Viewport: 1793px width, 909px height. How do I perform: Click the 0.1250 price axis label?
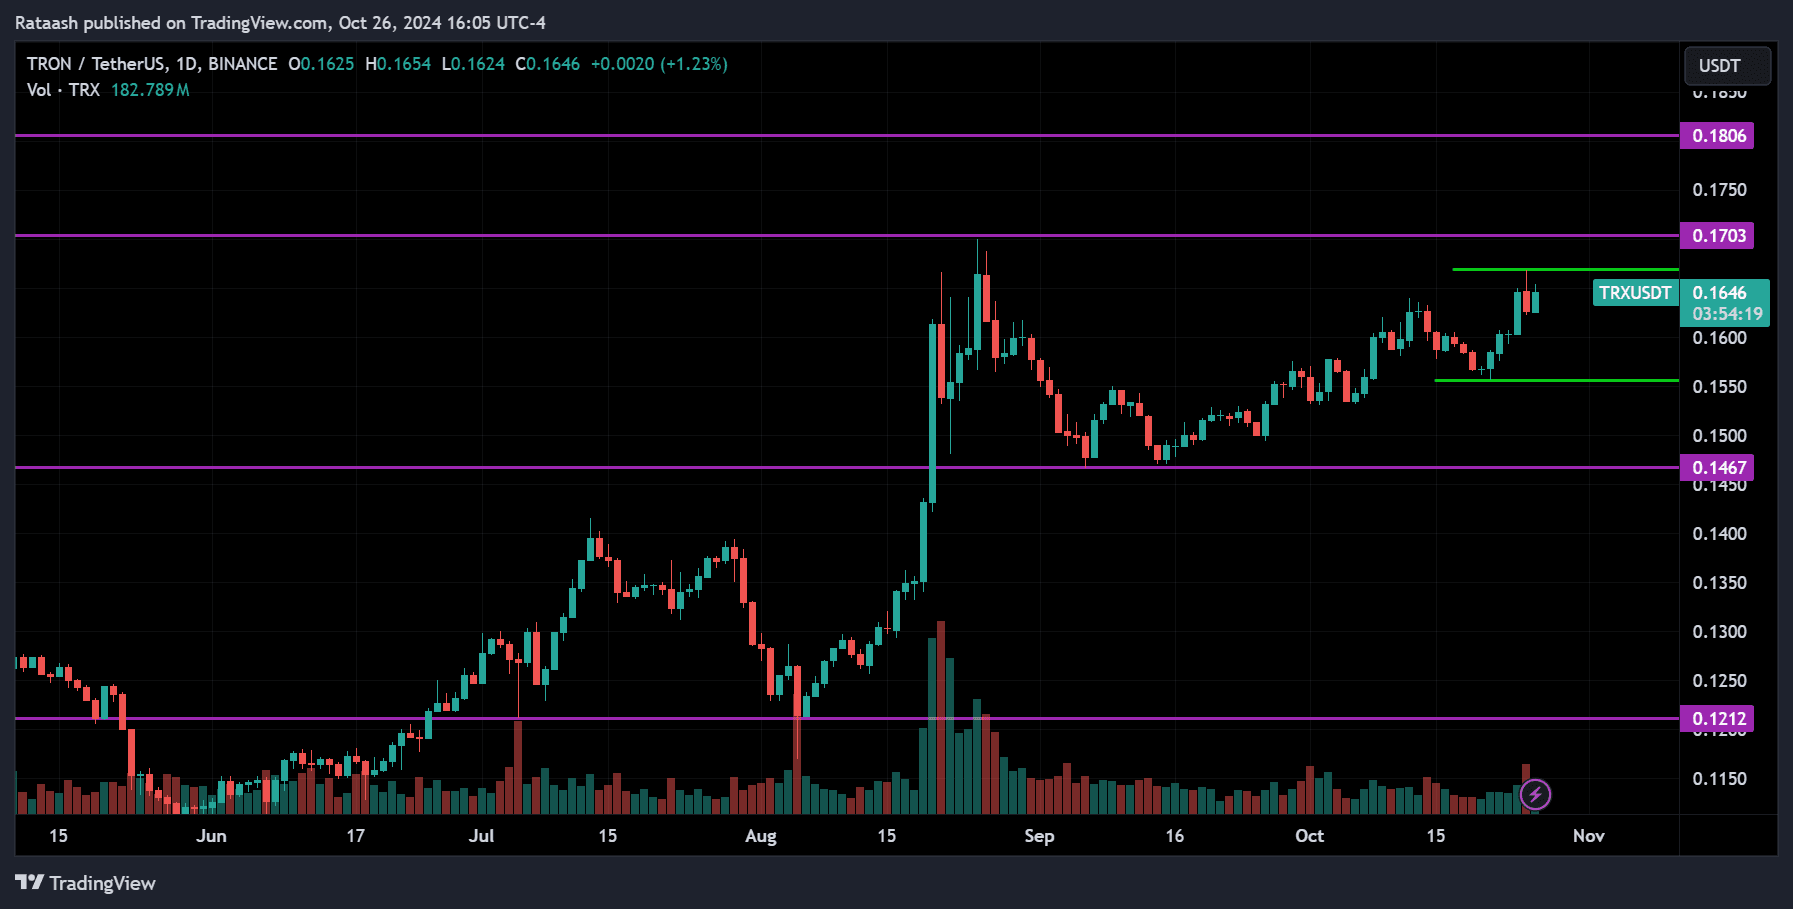1719,681
